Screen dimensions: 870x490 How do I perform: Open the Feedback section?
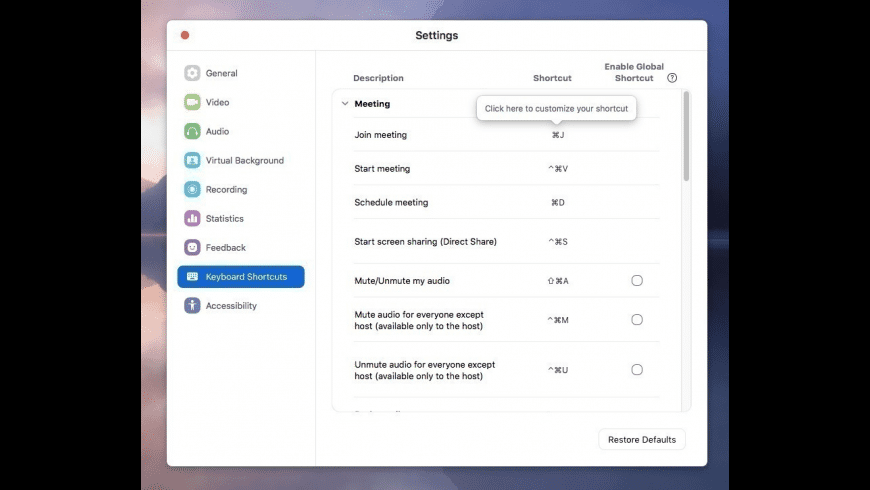tap(241, 247)
